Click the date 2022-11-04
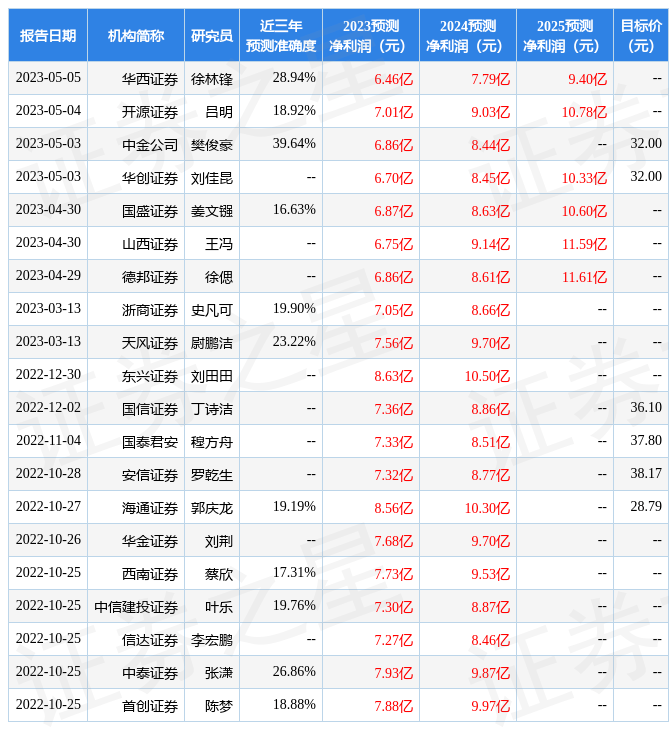The width and height of the screenshot is (669, 730). tap(48, 440)
